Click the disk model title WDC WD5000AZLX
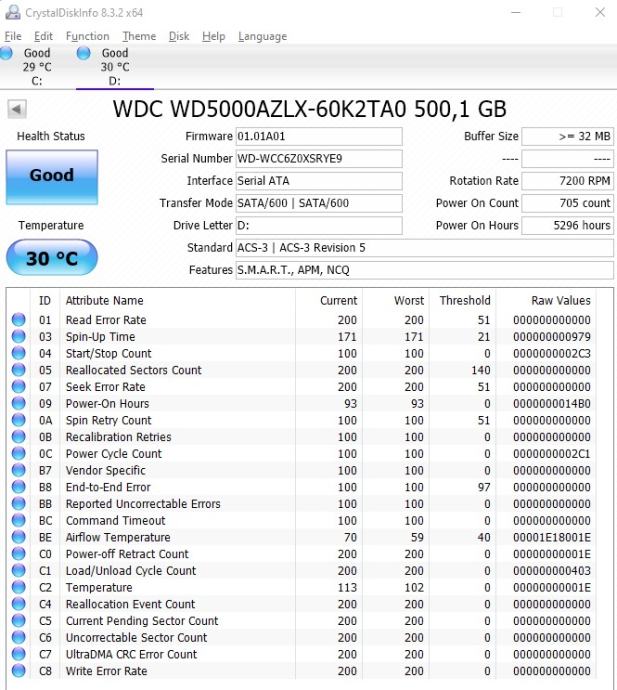The width and height of the screenshot is (617, 690). 309,109
